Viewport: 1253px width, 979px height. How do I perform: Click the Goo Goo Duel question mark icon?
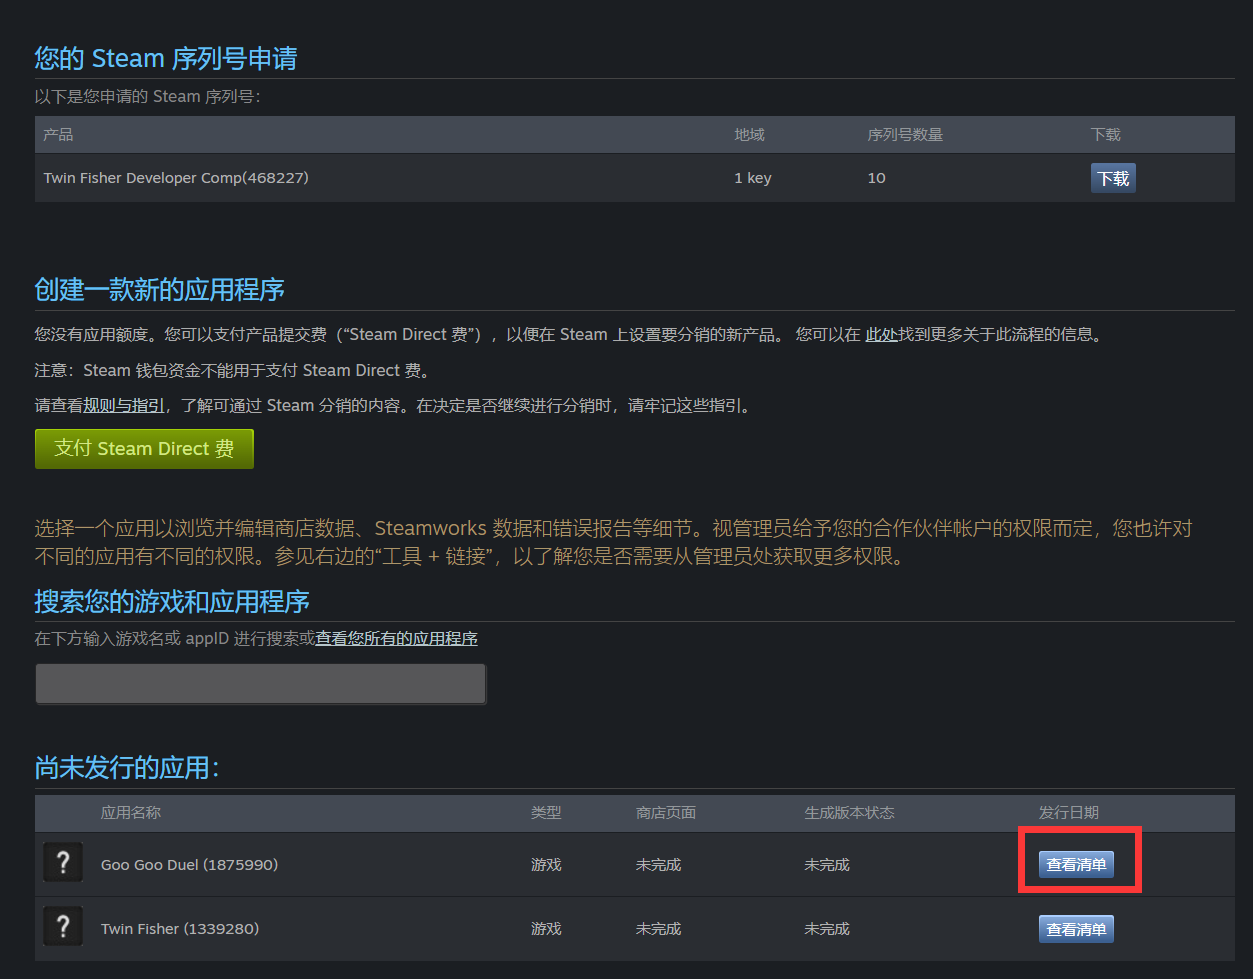pyautogui.click(x=63, y=862)
